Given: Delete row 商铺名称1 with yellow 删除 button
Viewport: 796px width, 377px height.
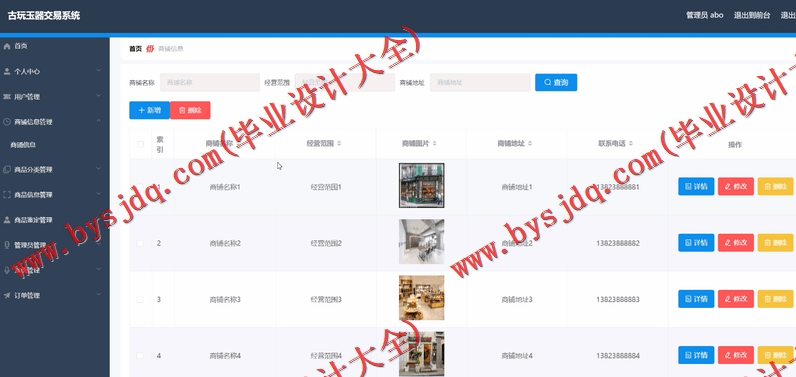Looking at the screenshot, I should coord(775,187).
